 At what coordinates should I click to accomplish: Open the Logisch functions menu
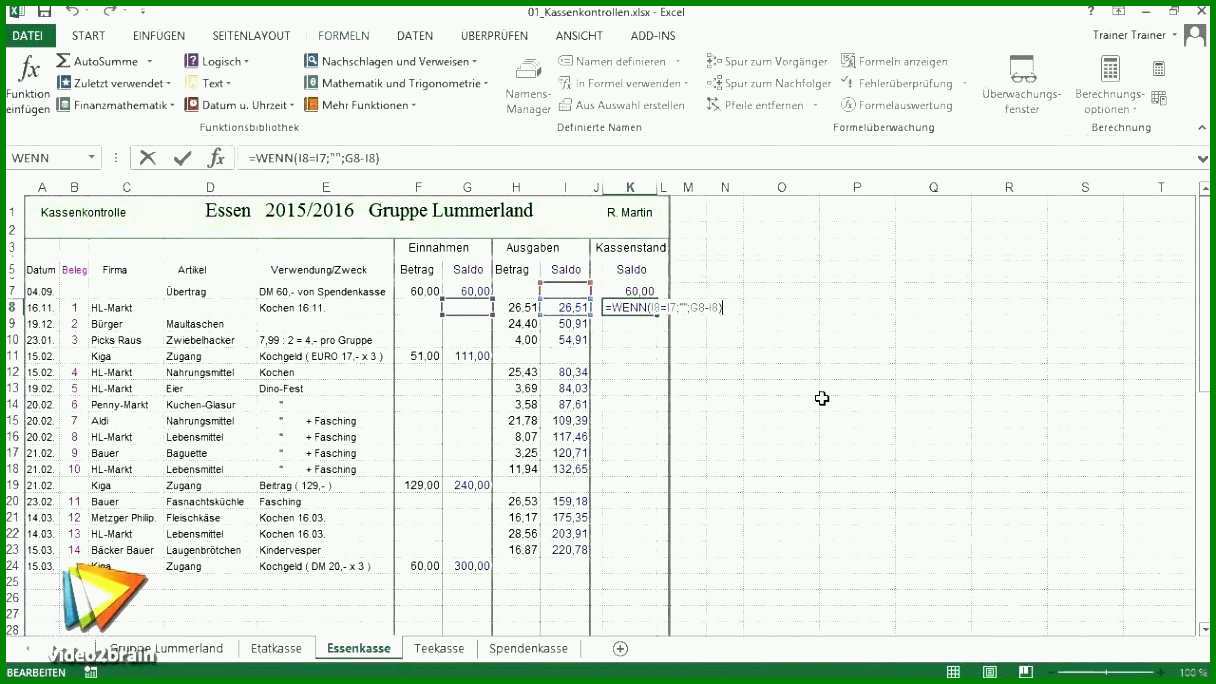click(218, 62)
